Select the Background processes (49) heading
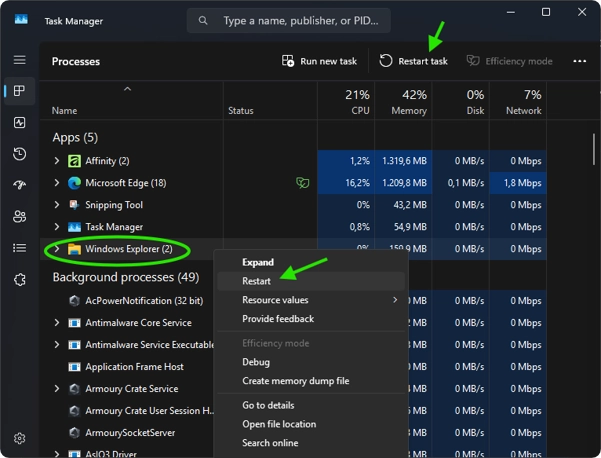This screenshot has width=601, height=458. [x=126, y=277]
